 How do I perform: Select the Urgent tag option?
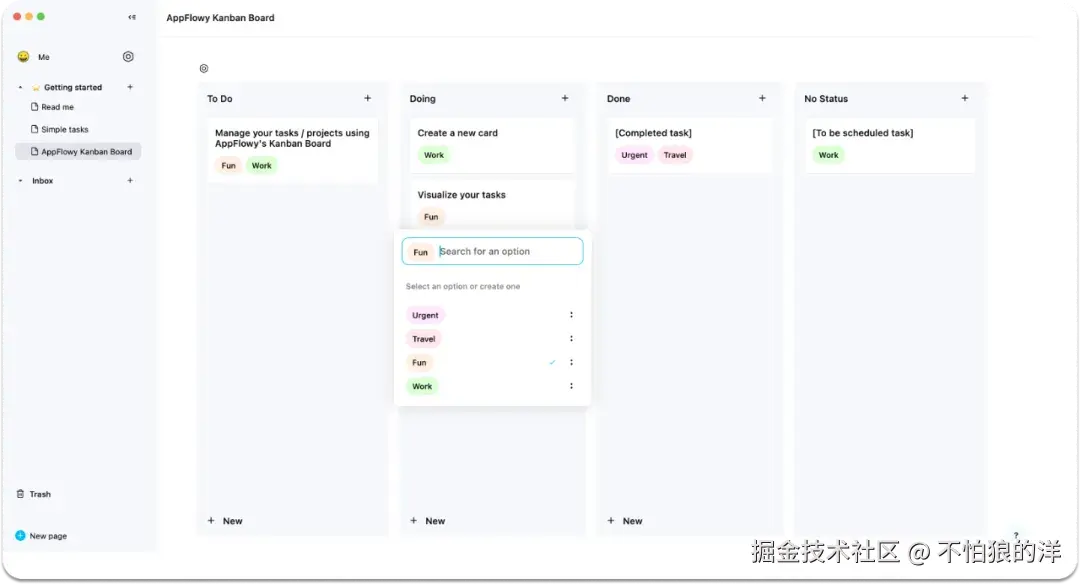tap(425, 315)
